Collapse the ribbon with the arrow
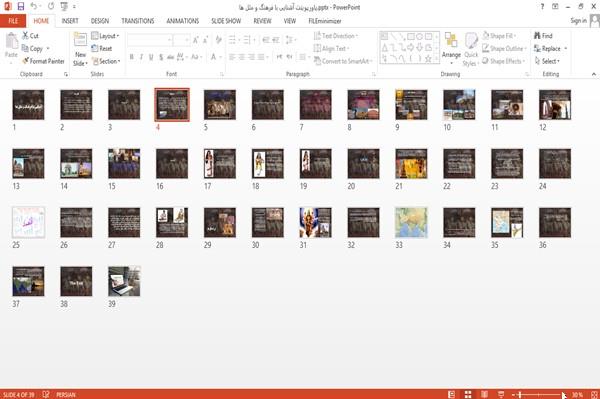 click(x=594, y=74)
